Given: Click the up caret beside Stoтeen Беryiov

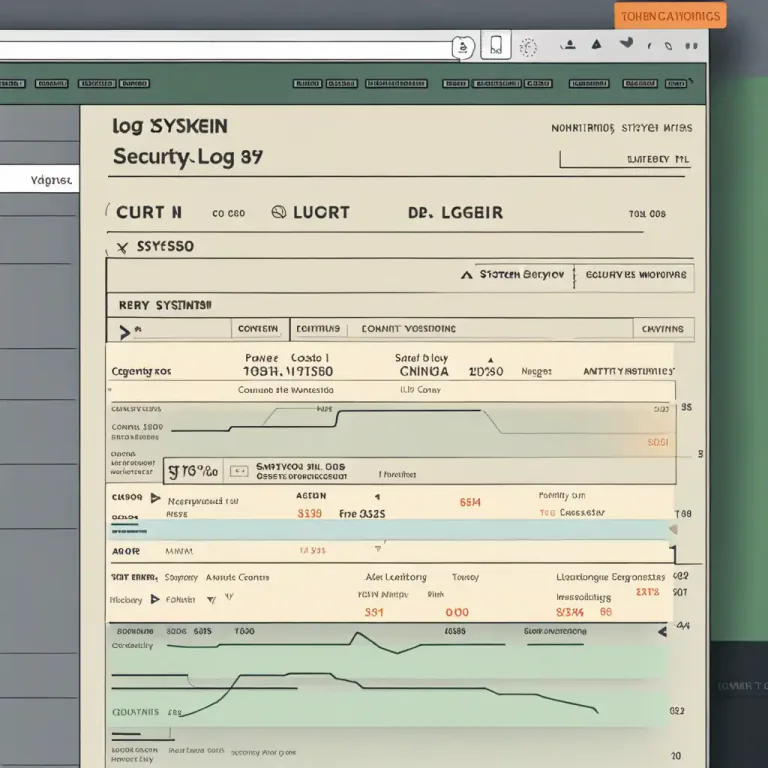Looking at the screenshot, I should 467,275.
